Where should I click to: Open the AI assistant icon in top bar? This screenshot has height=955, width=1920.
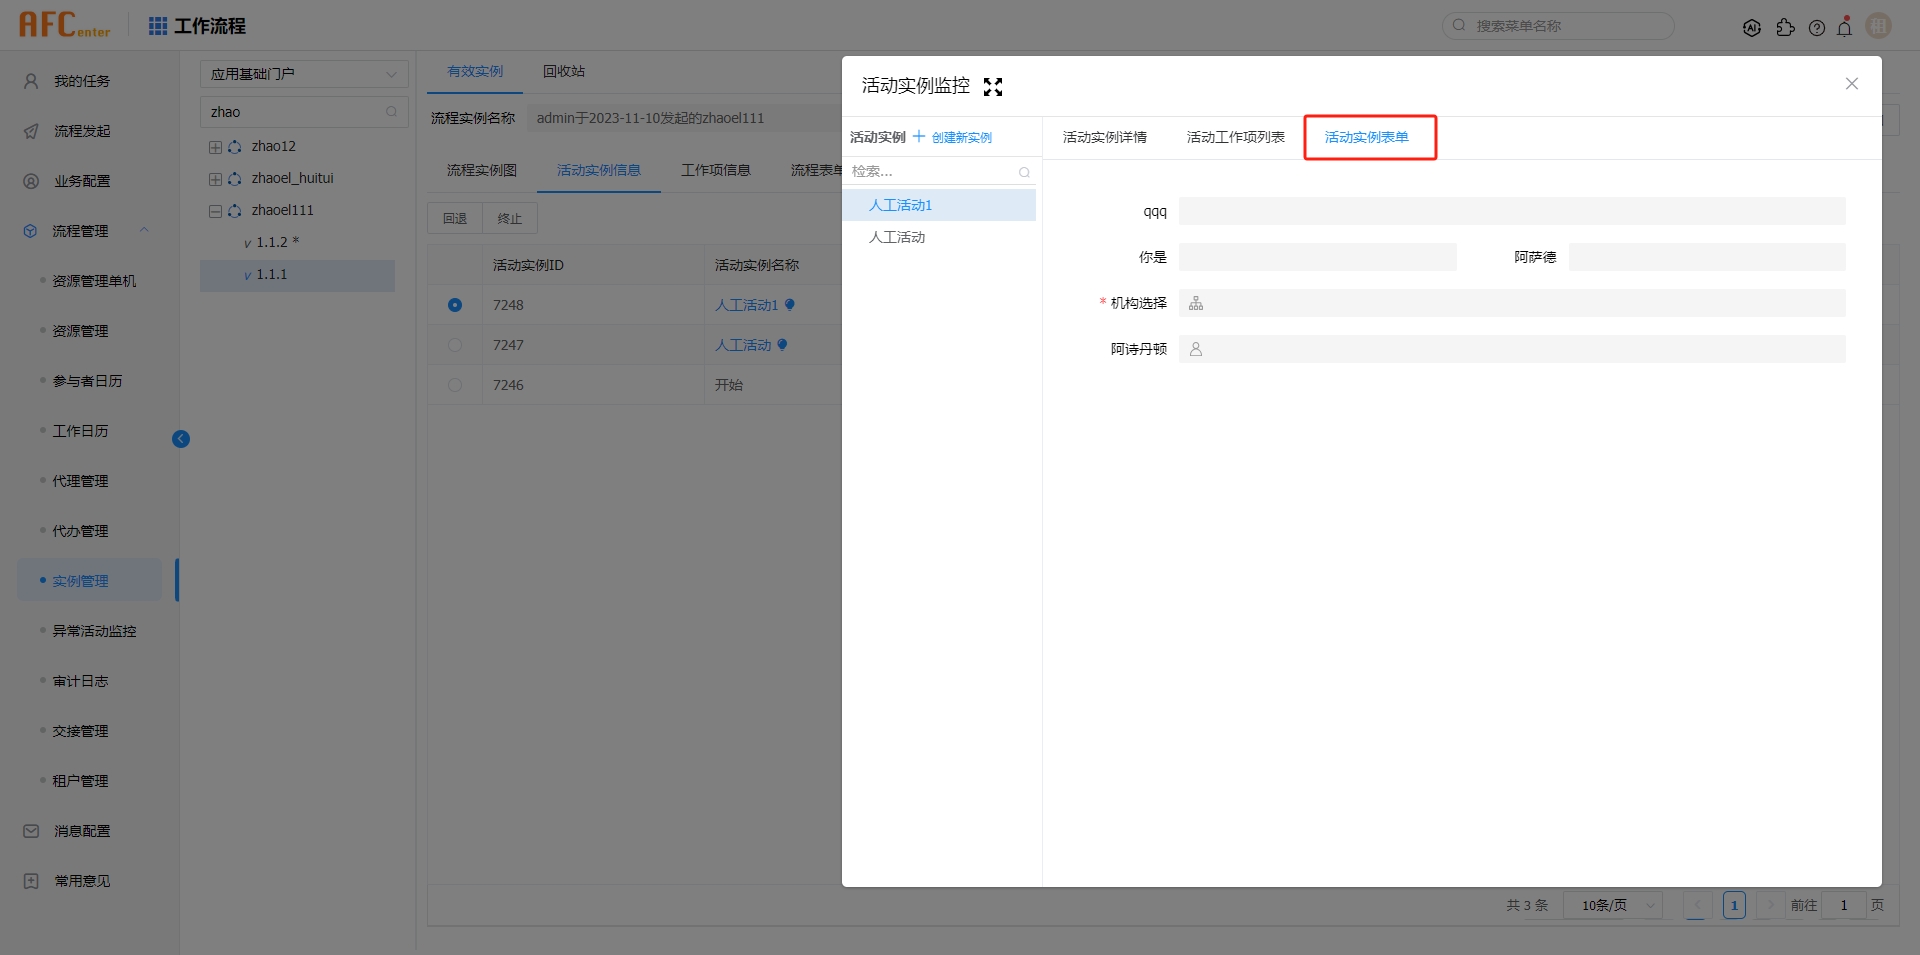tap(1752, 27)
